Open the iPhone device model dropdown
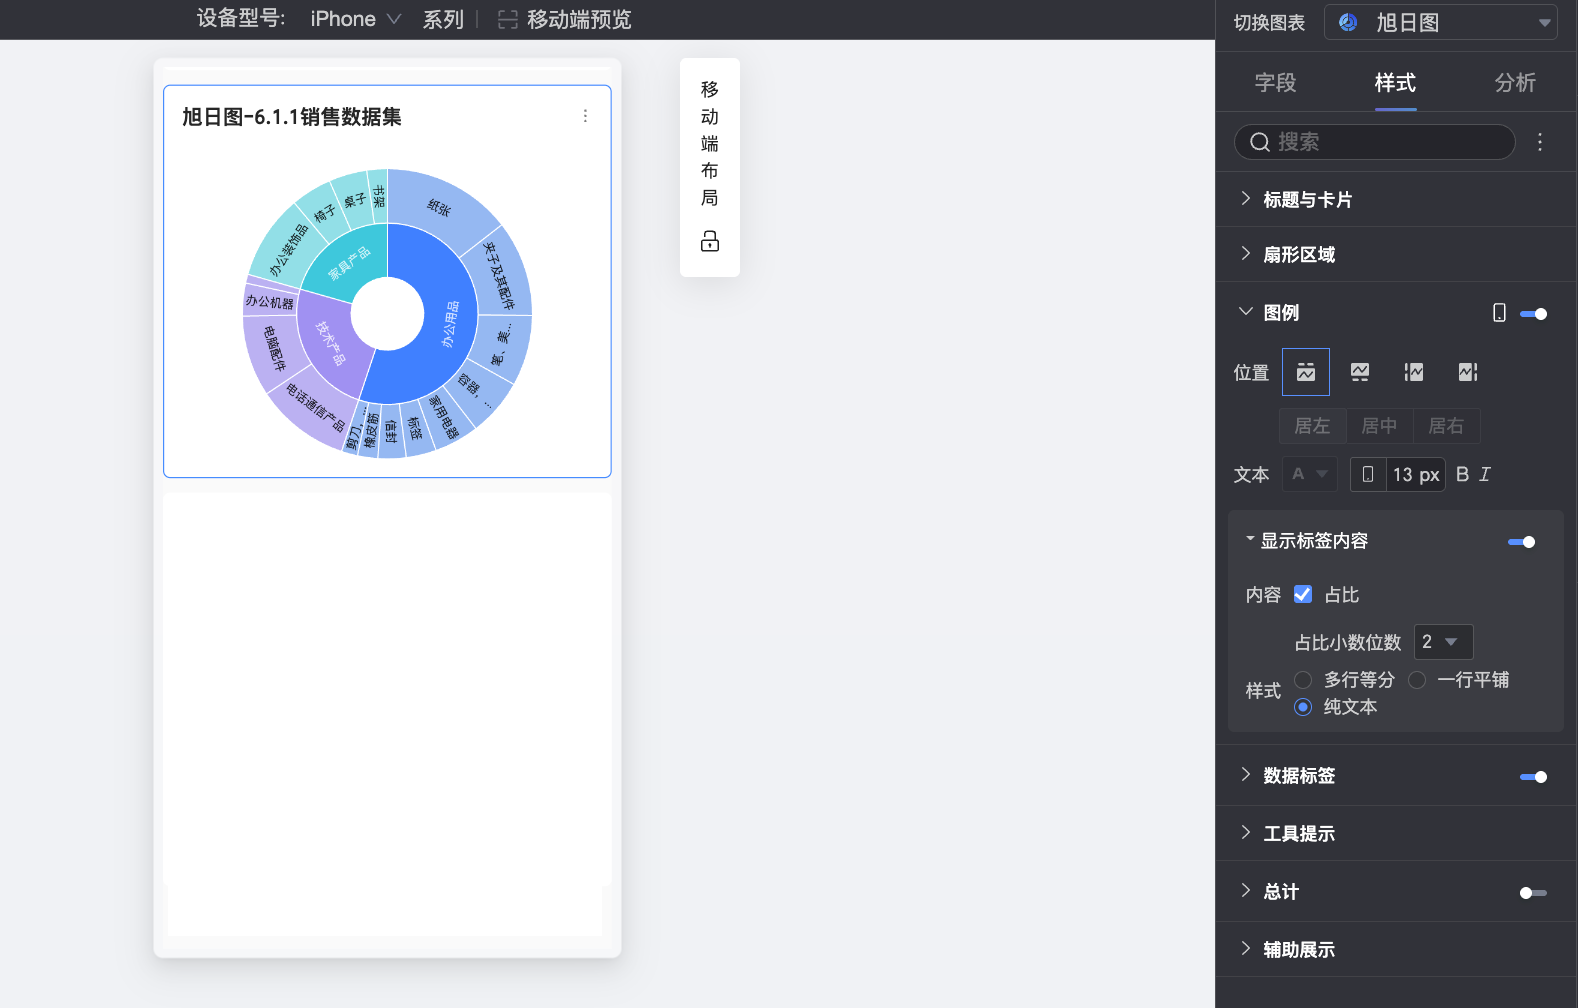 (x=355, y=19)
